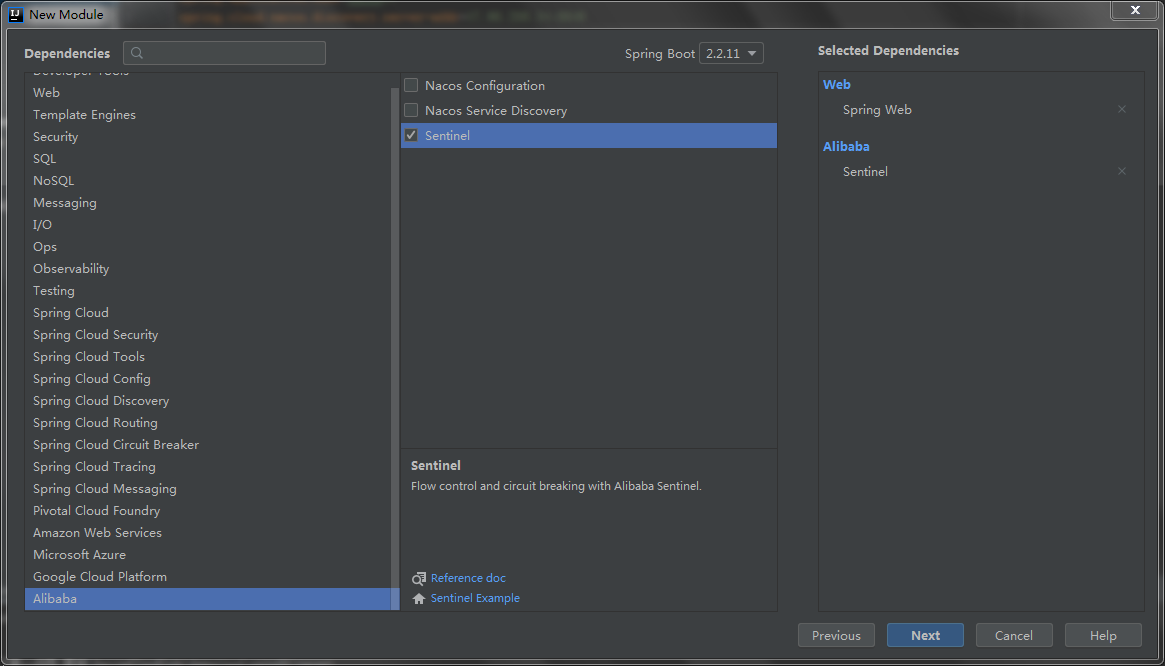Viewport: 1165px width, 666px height.
Task: Click the Previous button
Action: click(836, 636)
